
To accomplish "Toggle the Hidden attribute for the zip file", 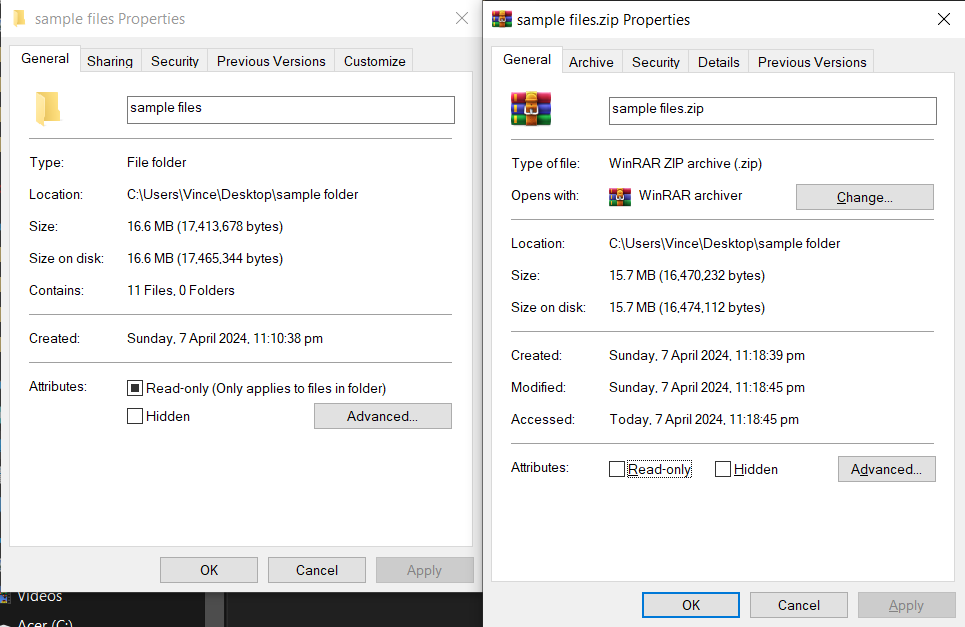I will pyautogui.click(x=722, y=468).
